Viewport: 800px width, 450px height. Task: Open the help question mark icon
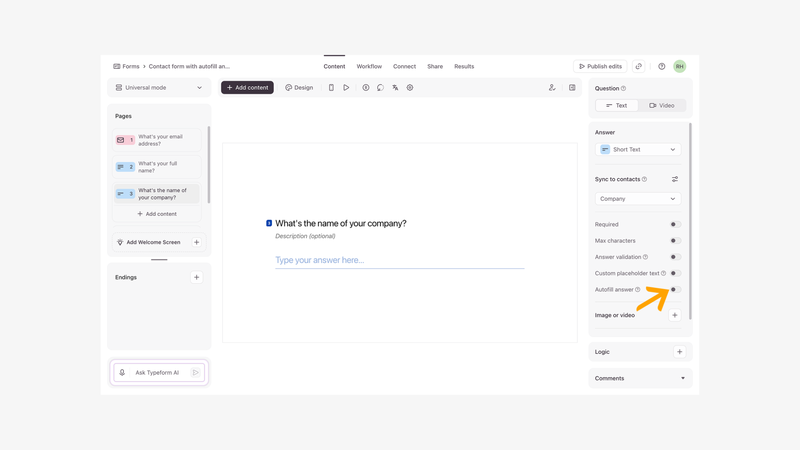pos(662,66)
